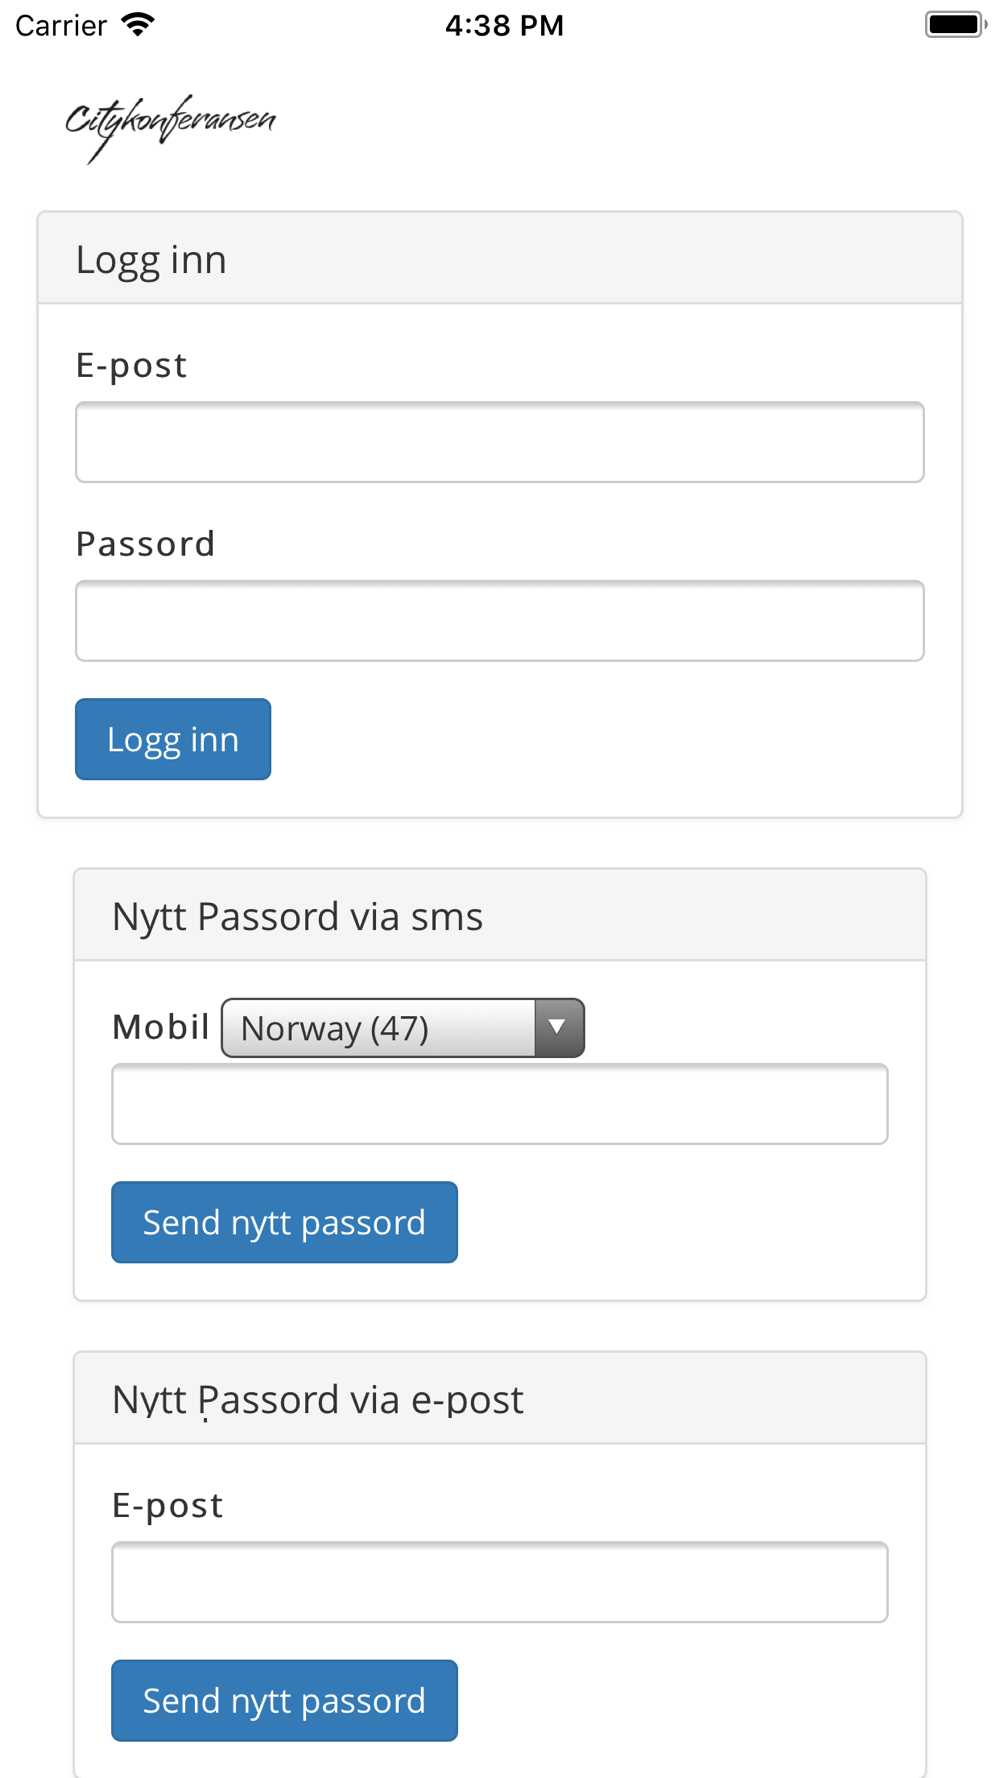Tap the Citykonferansen logo

click(x=170, y=128)
